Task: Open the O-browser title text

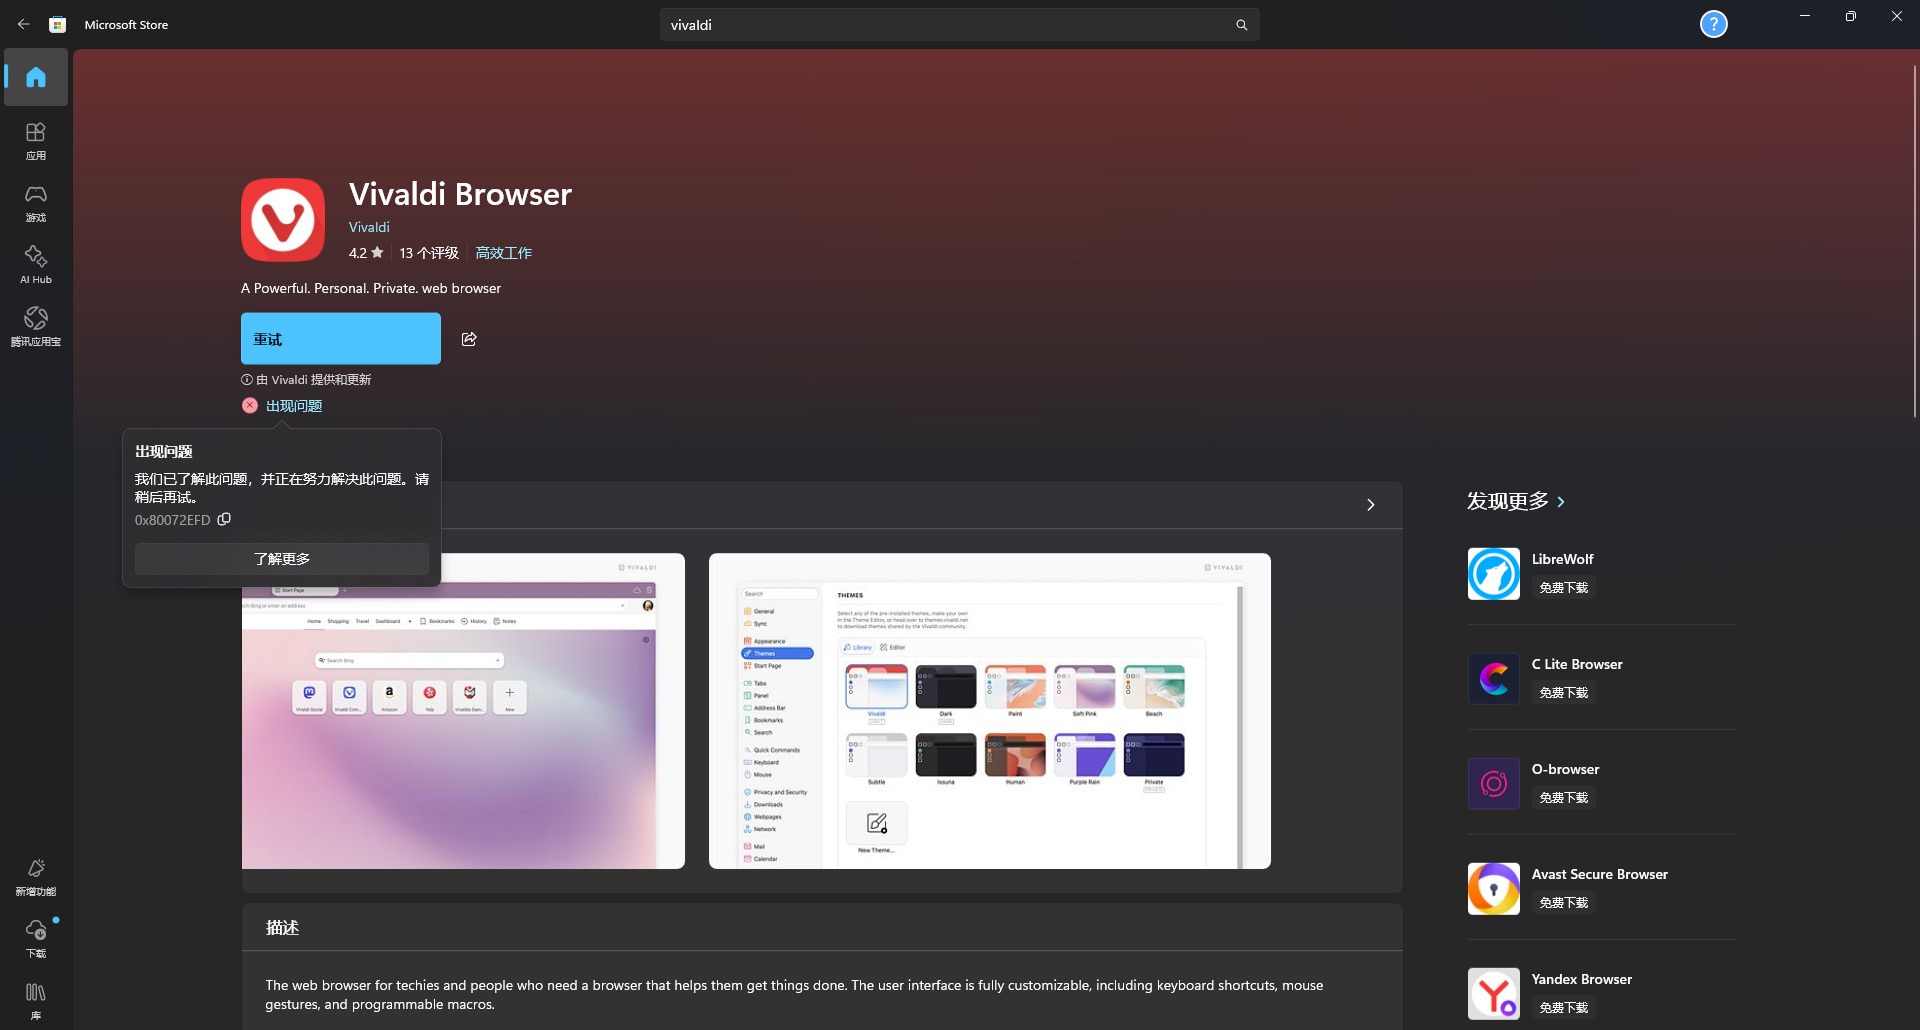Action: [x=1565, y=769]
